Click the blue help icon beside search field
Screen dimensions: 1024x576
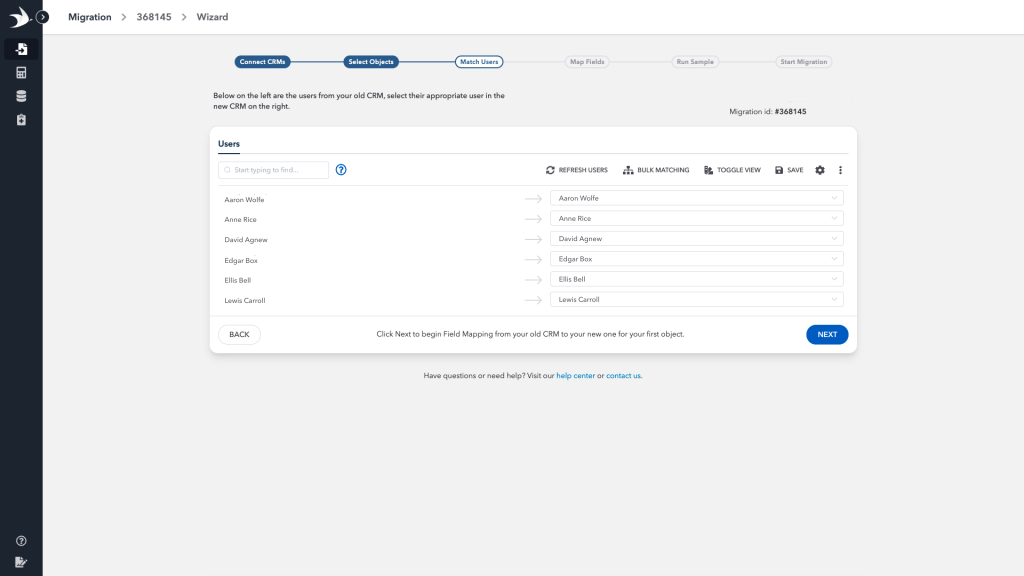(341, 170)
